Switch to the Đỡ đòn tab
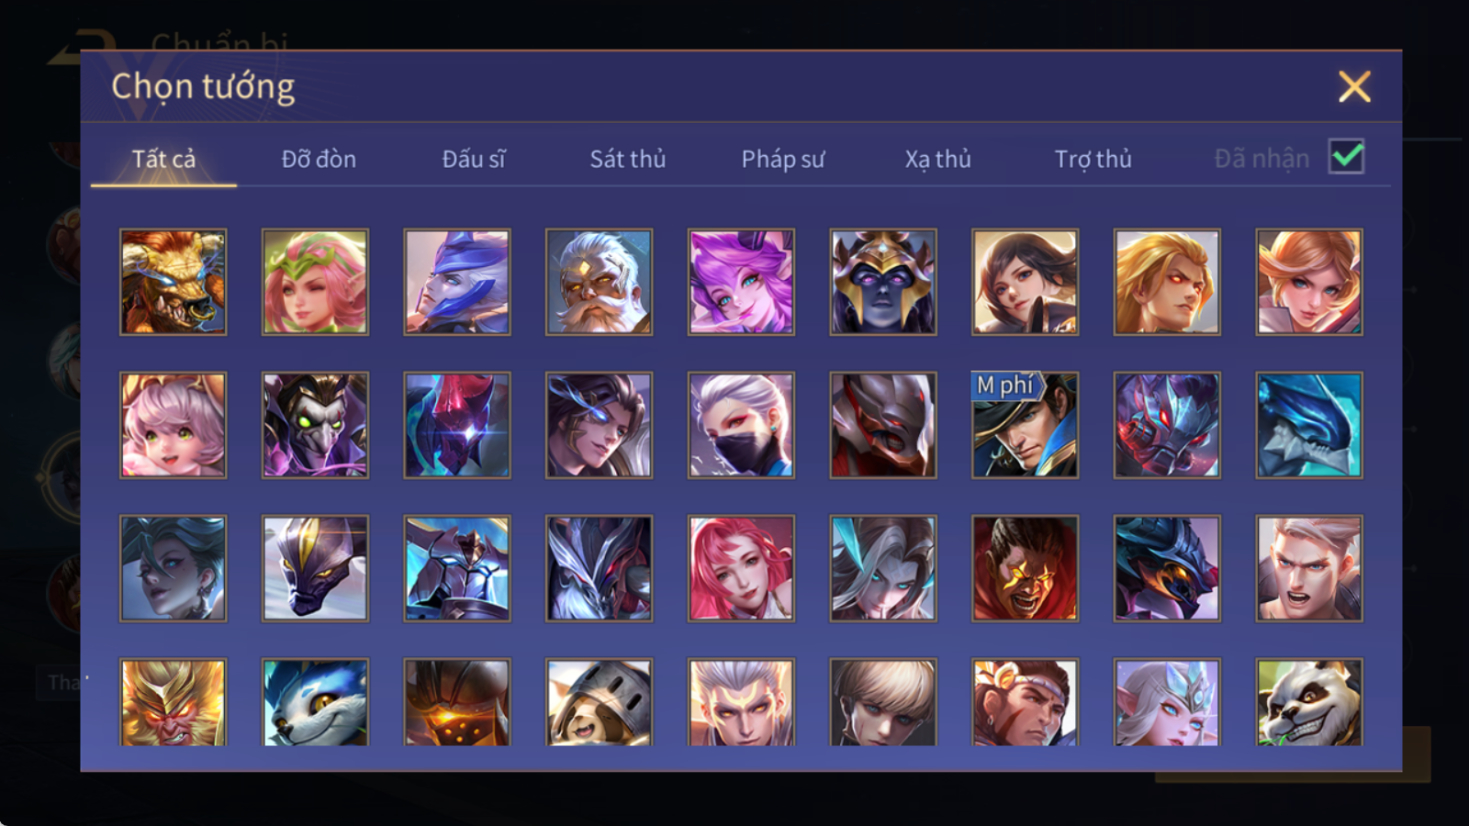The width and height of the screenshot is (1469, 826). 319,159
